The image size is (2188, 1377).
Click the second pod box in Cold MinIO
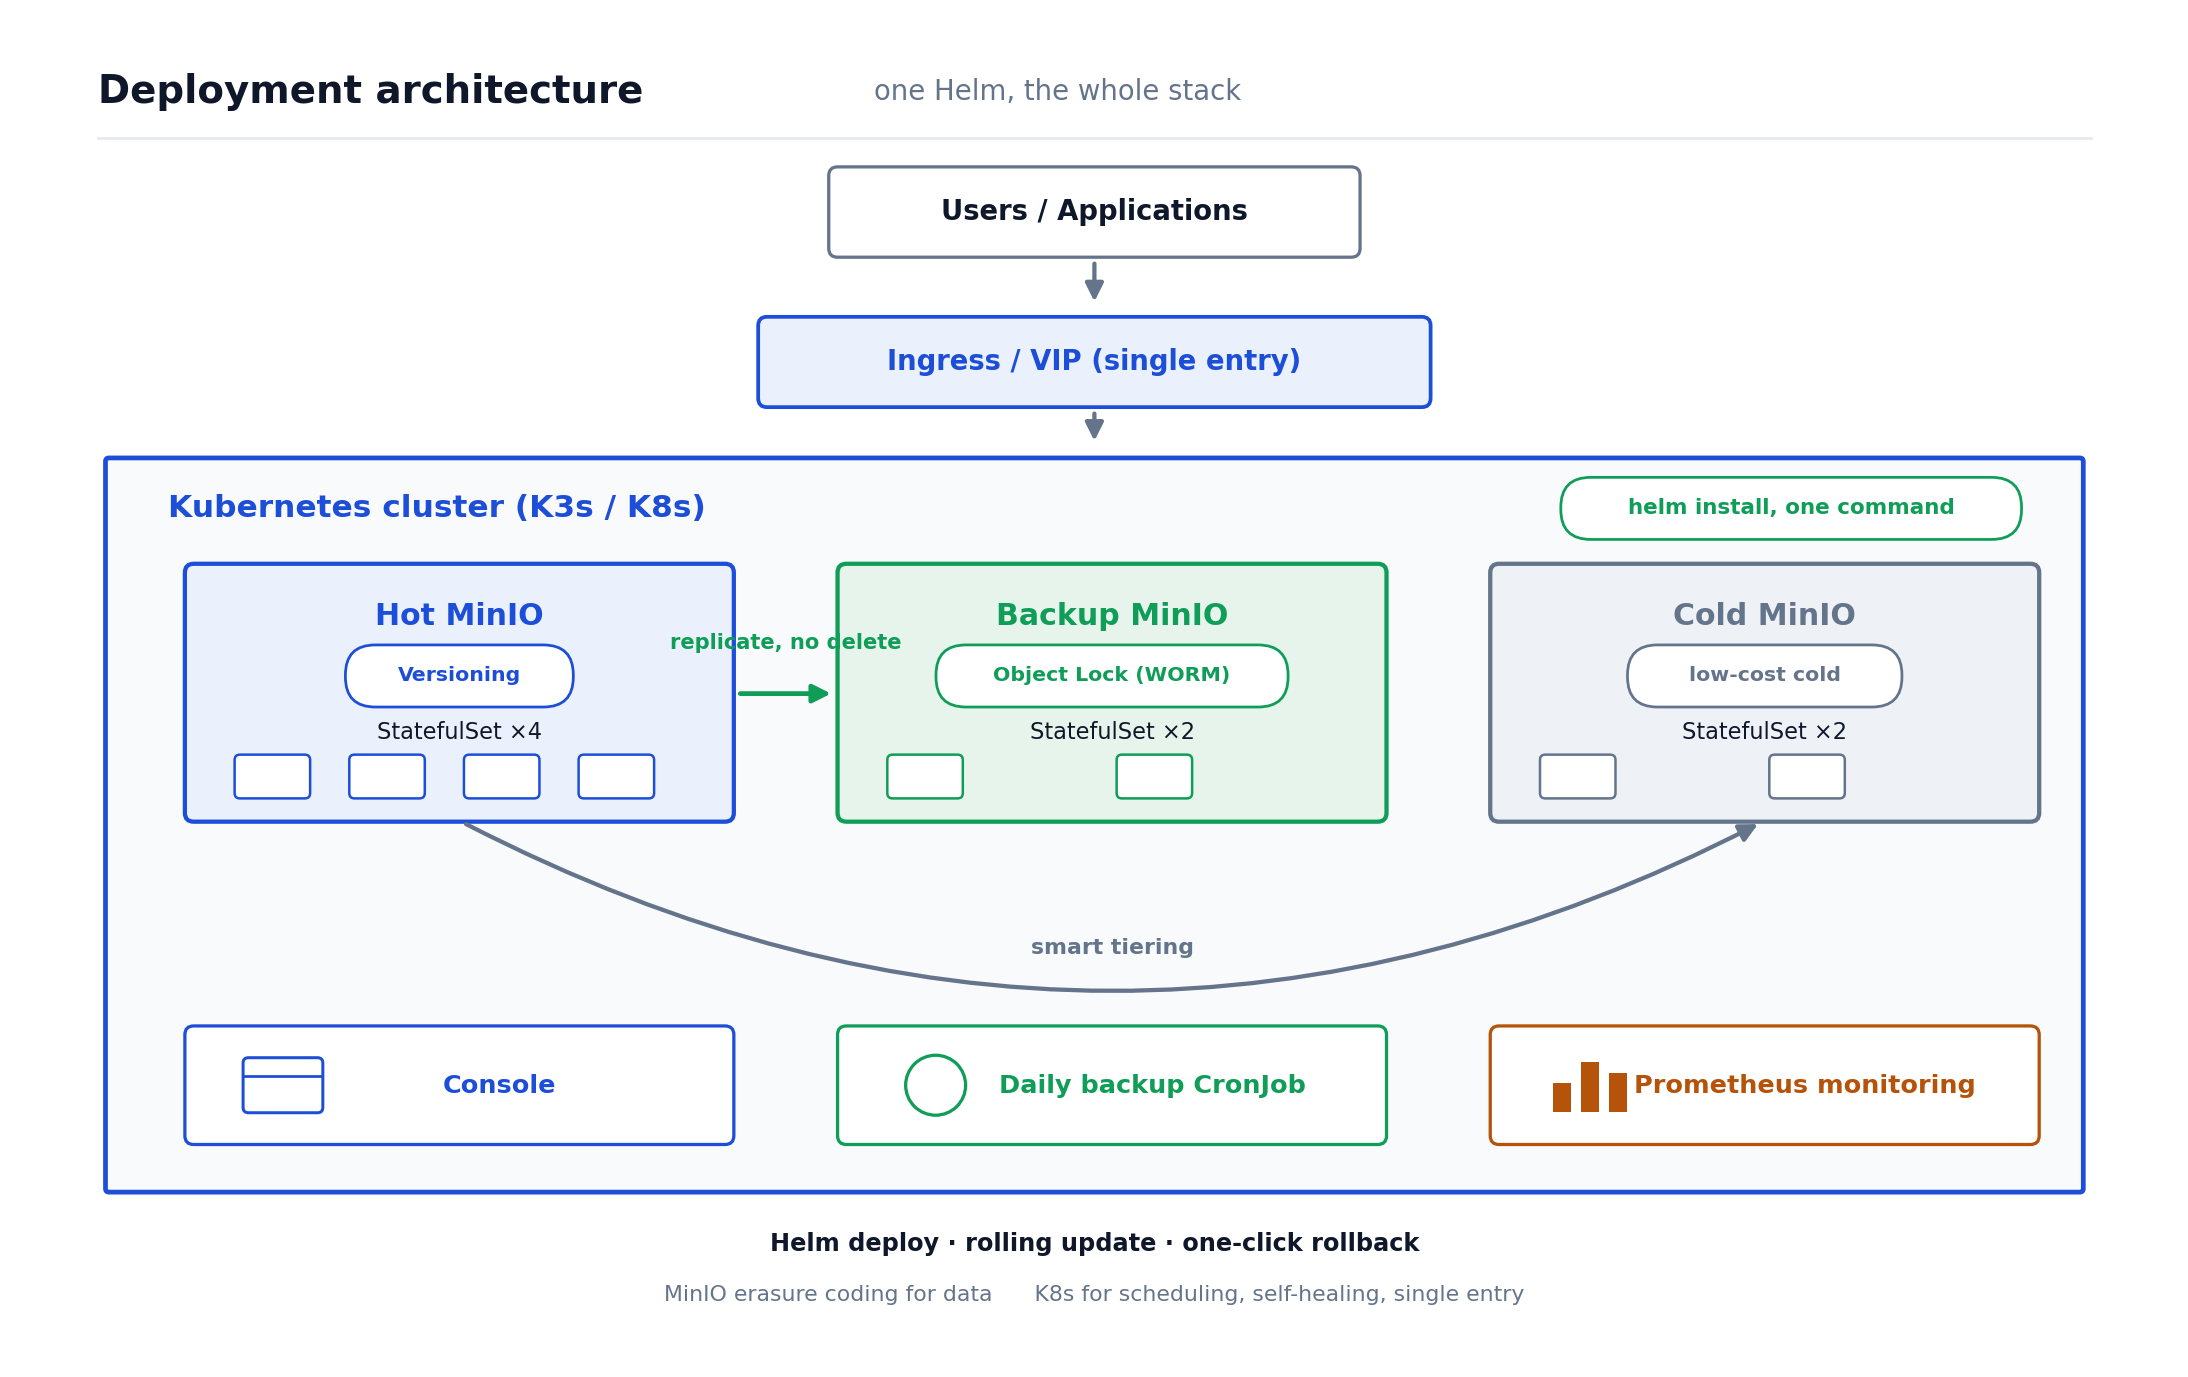pos(1807,777)
